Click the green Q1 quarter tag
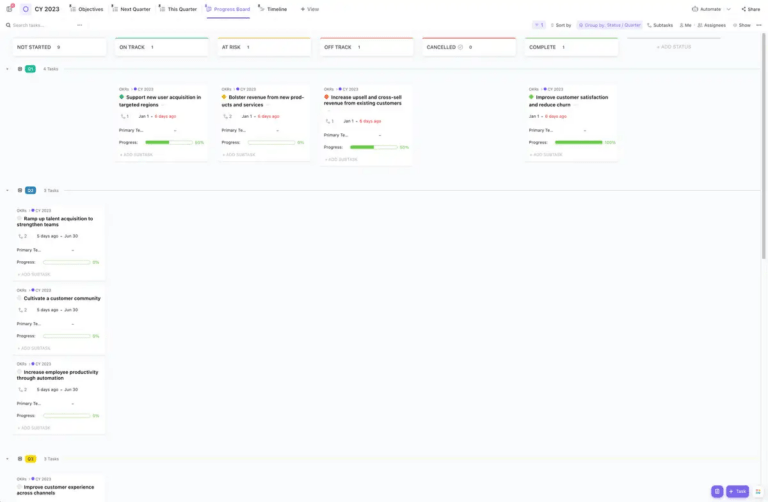The image size is (768, 502). point(30,69)
